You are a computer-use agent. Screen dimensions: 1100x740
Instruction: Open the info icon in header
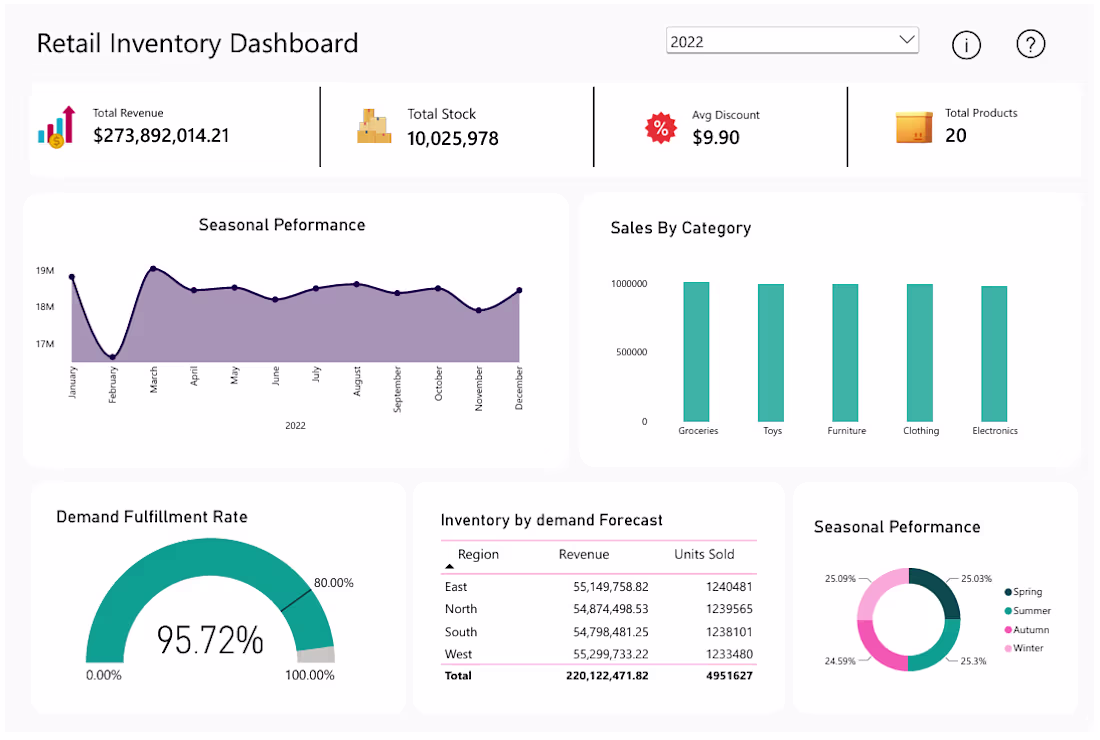(966, 45)
